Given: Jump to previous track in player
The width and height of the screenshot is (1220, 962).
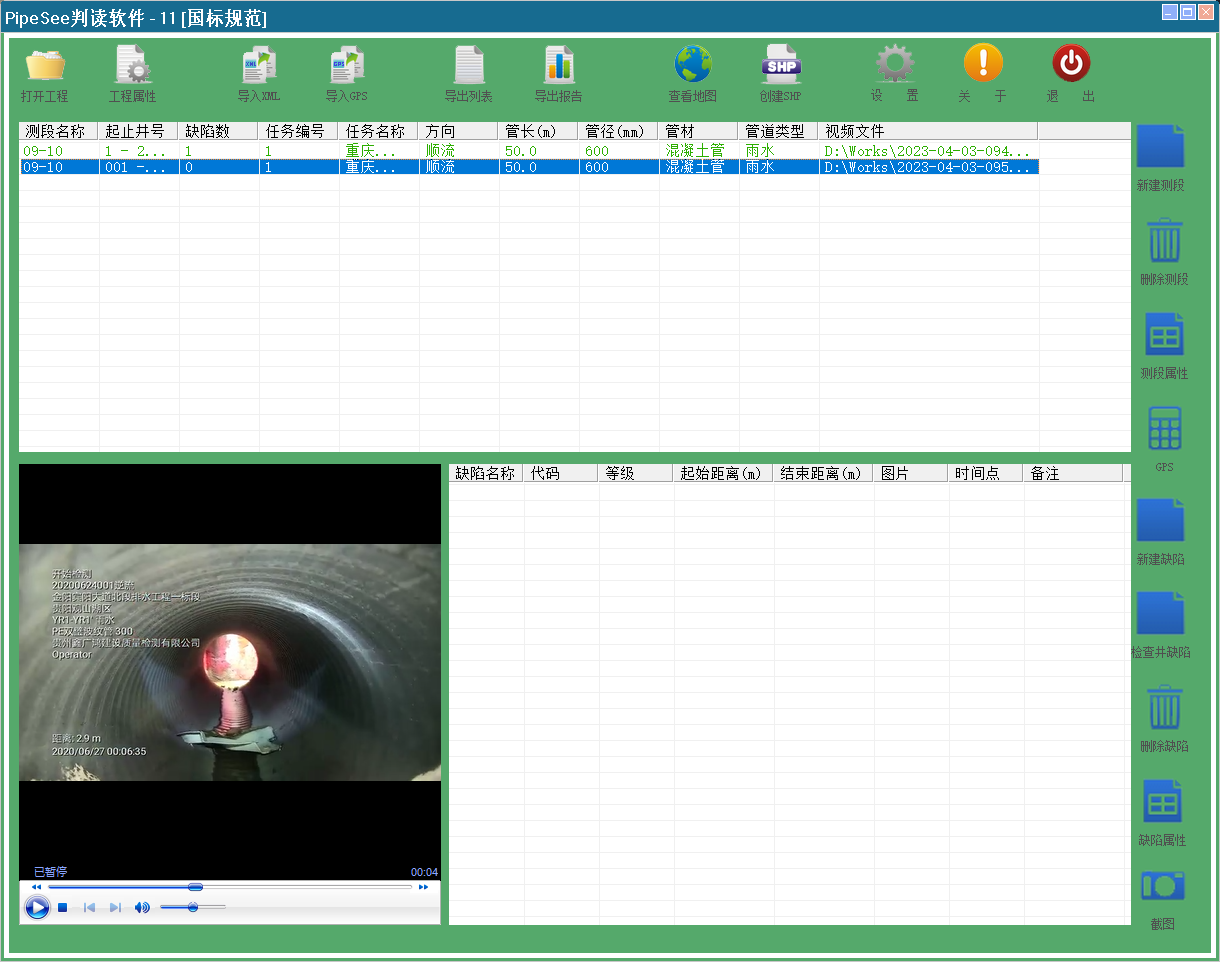Looking at the screenshot, I should (x=89, y=907).
